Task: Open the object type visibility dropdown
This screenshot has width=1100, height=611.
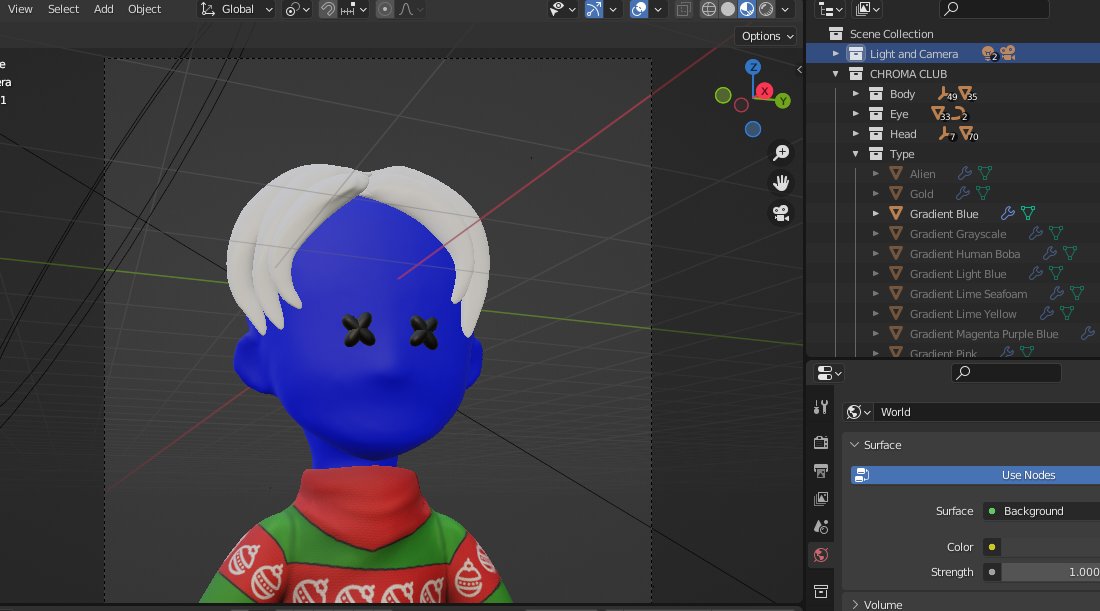Action: tap(563, 9)
